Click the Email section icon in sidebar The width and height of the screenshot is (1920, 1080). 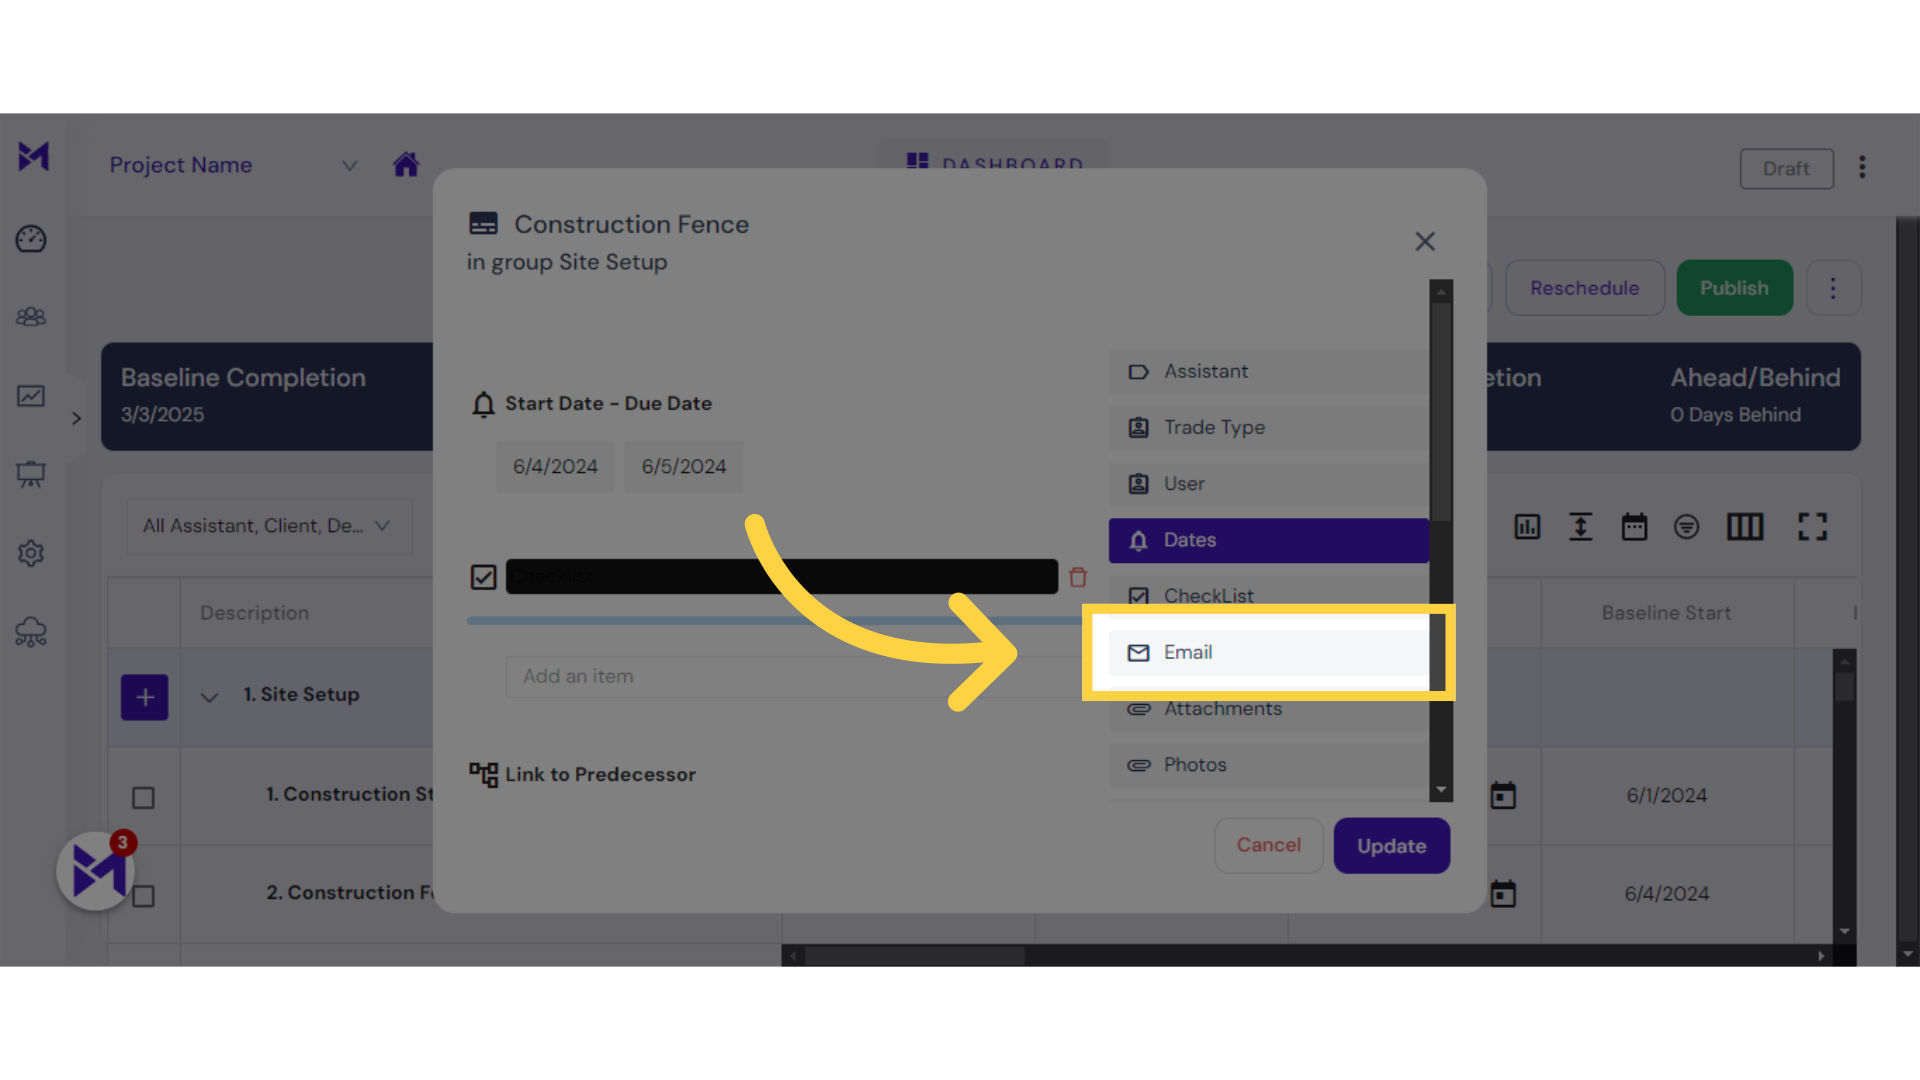tap(1137, 651)
